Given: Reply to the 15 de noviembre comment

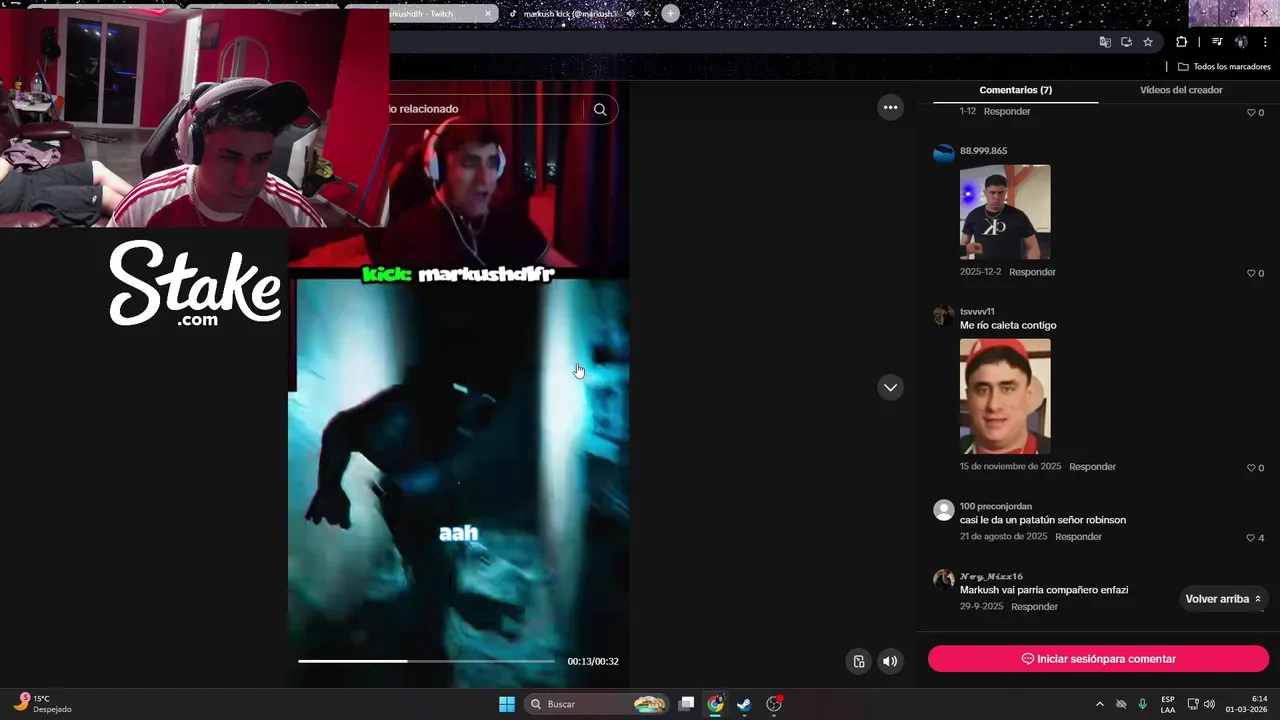Looking at the screenshot, I should click(x=1092, y=467).
